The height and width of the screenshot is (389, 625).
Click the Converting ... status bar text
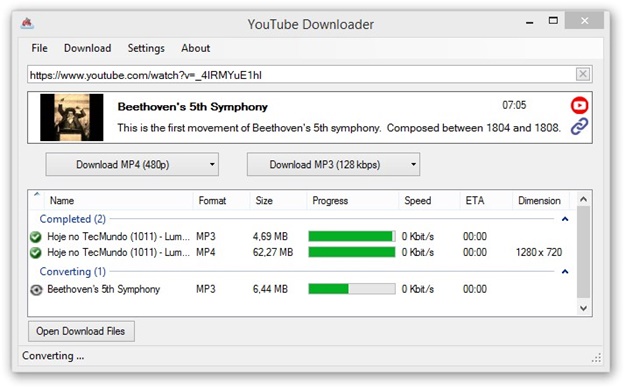click(x=53, y=356)
